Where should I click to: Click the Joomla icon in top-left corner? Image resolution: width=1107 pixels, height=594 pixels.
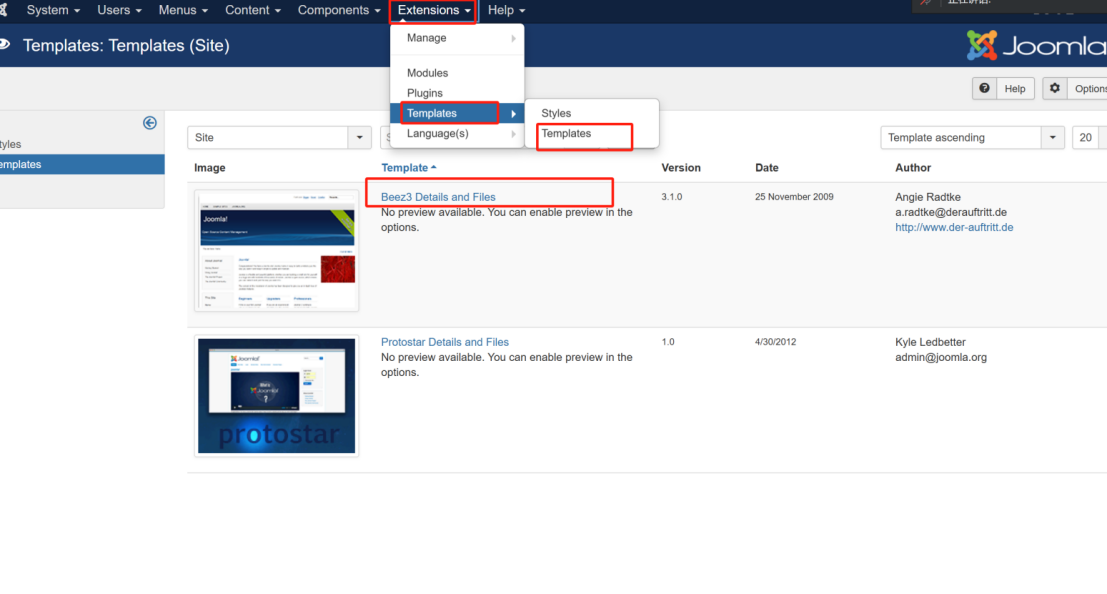pos(4,10)
